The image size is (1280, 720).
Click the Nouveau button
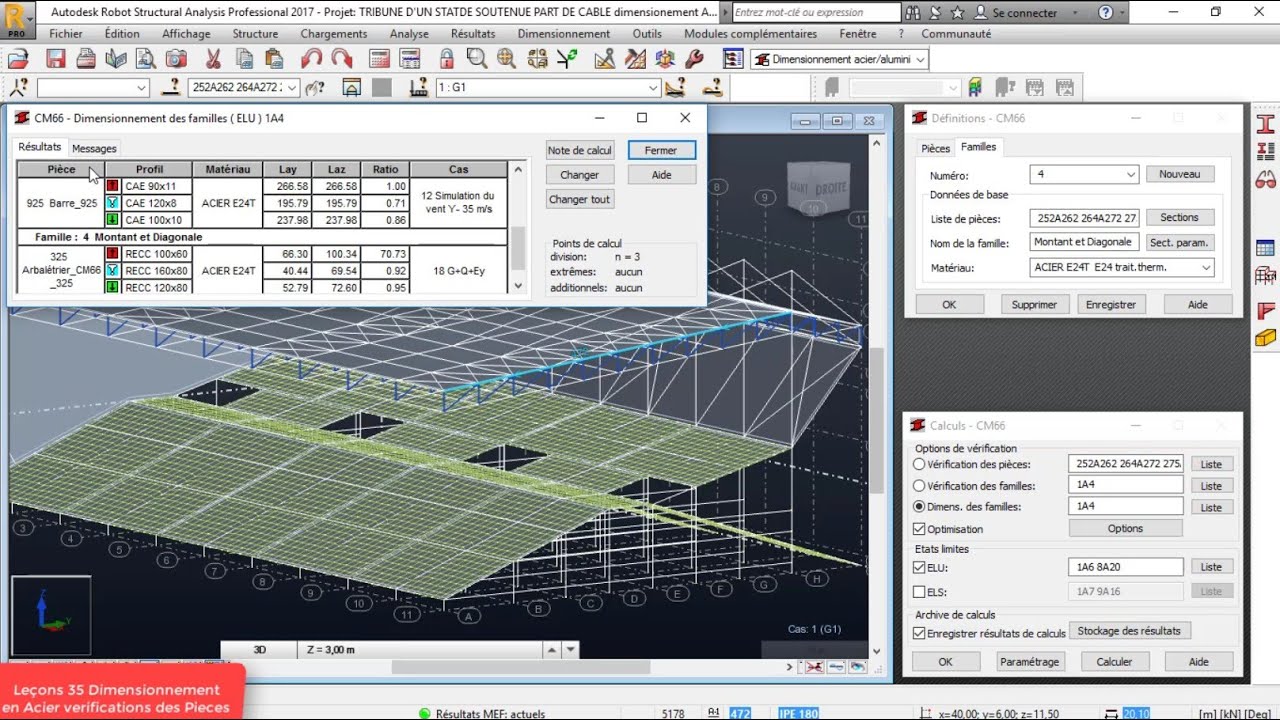[1180, 174]
